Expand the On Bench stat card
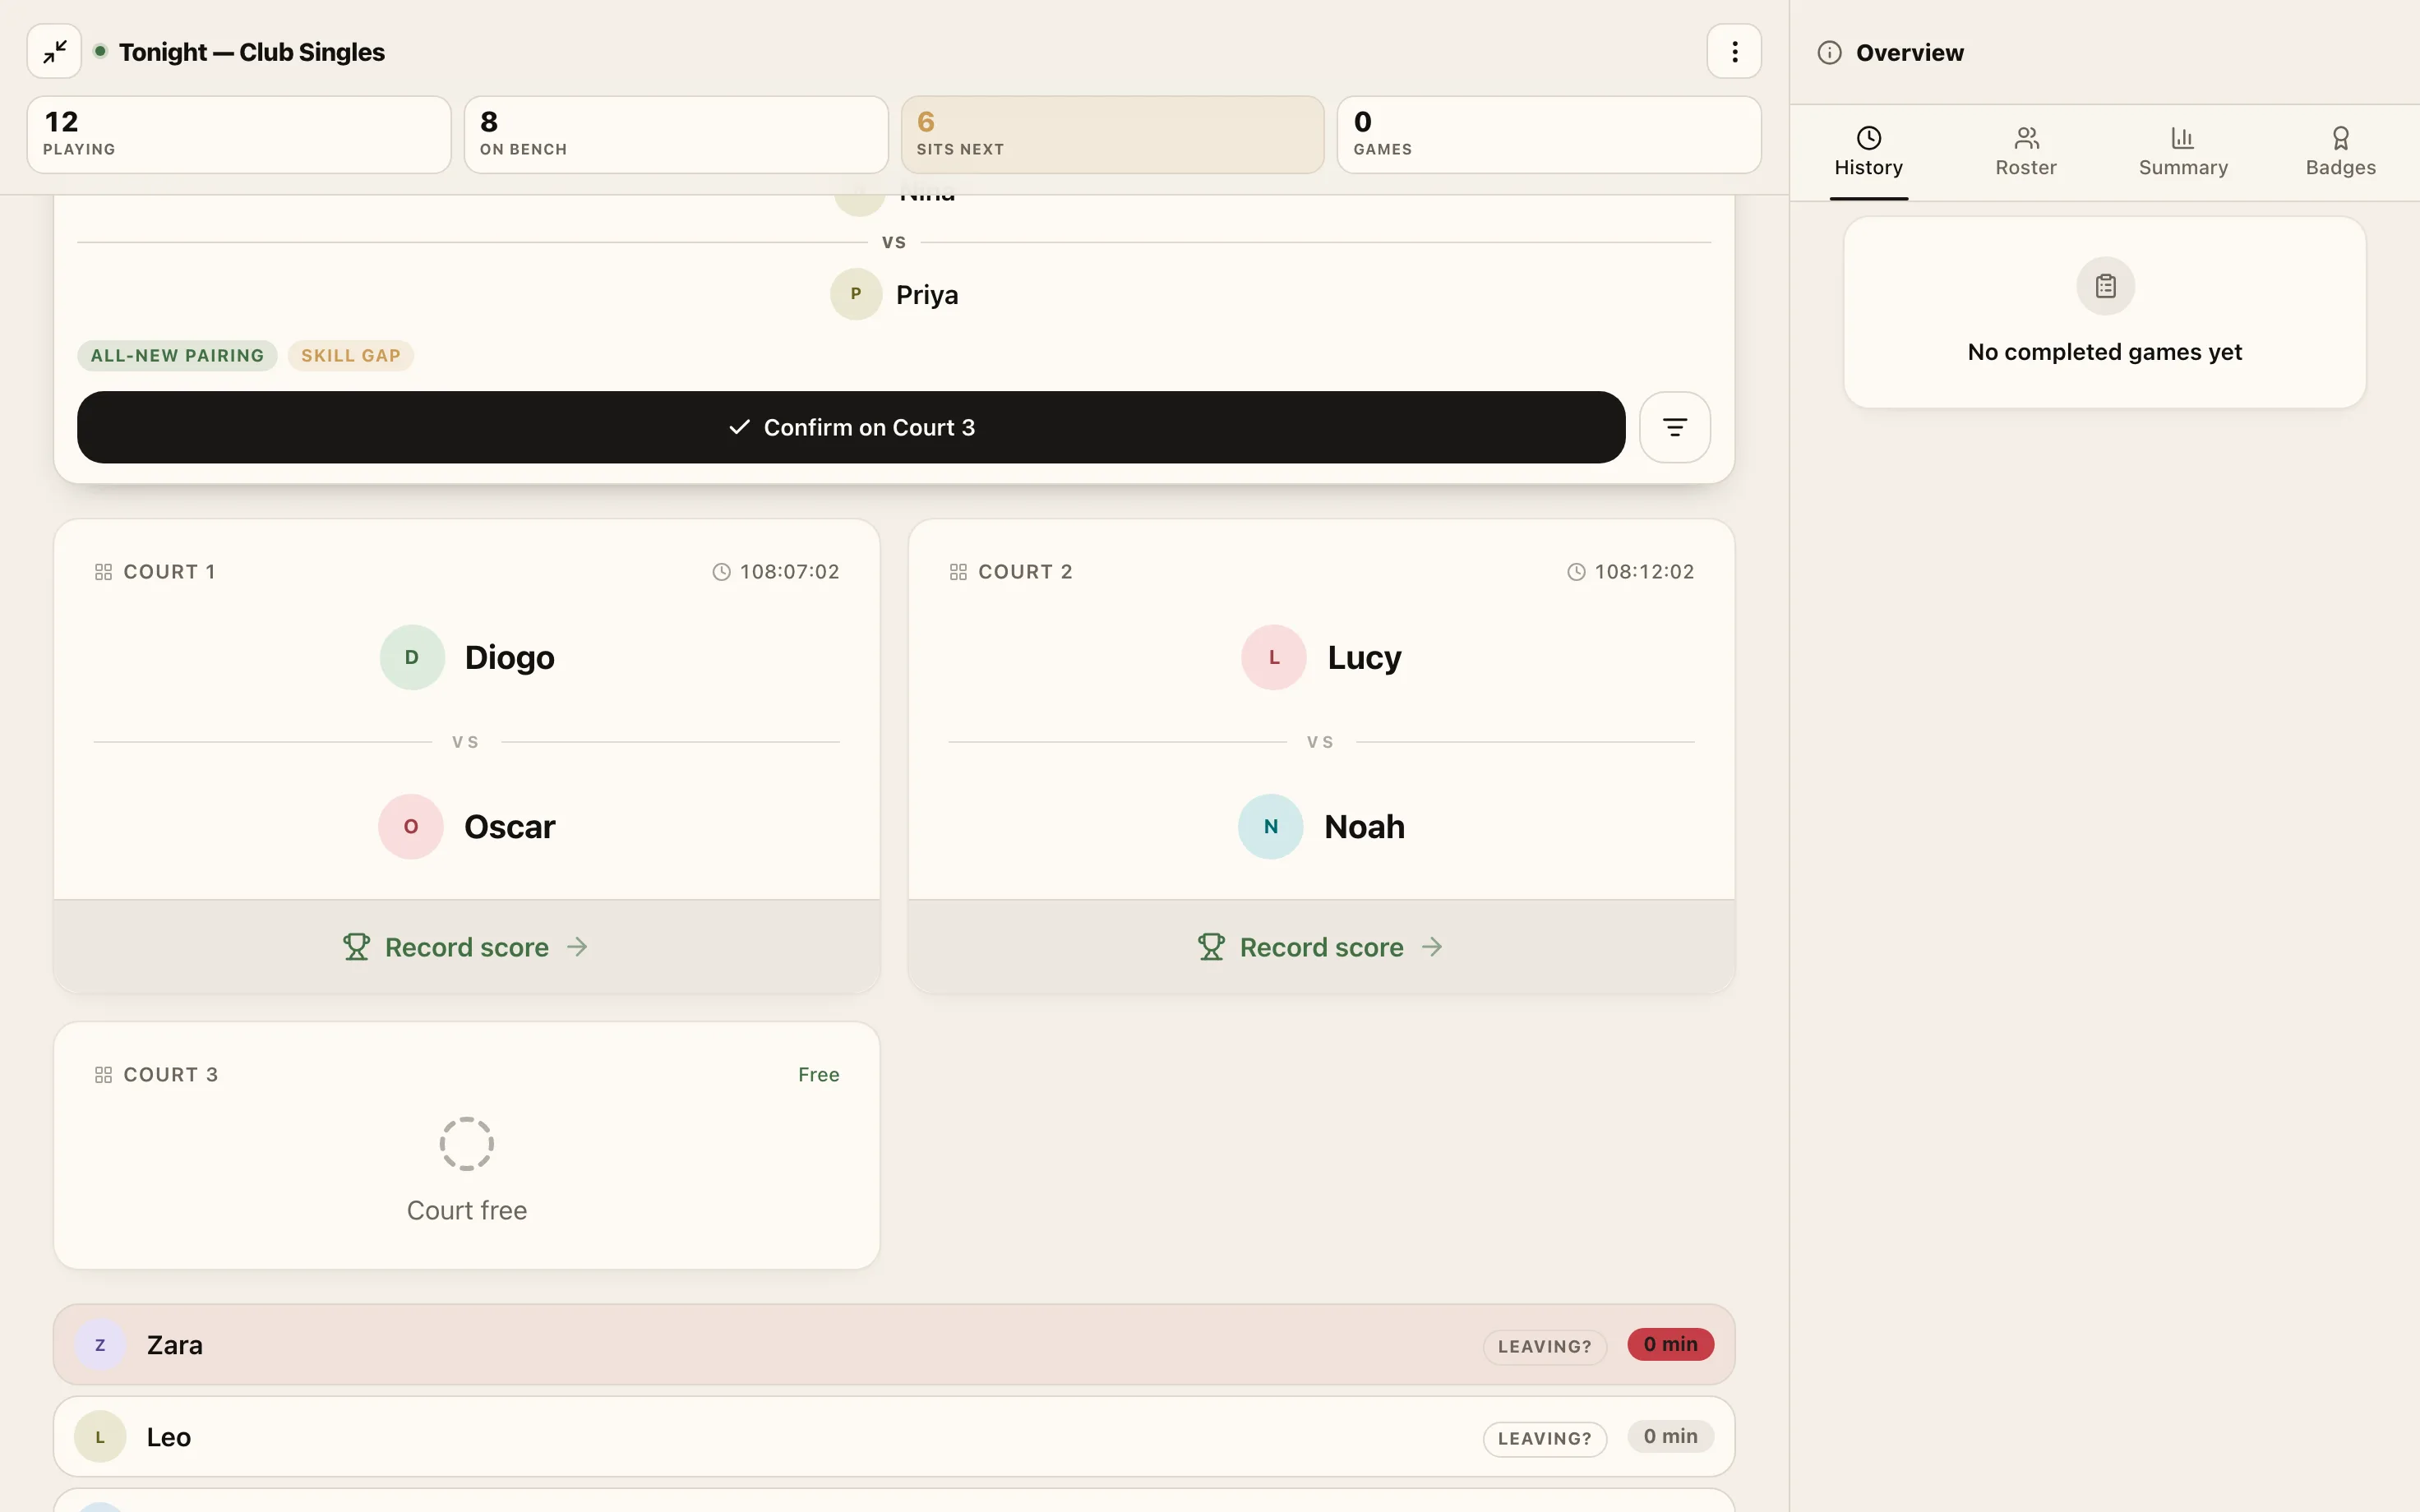This screenshot has width=2420, height=1512. pyautogui.click(x=676, y=135)
